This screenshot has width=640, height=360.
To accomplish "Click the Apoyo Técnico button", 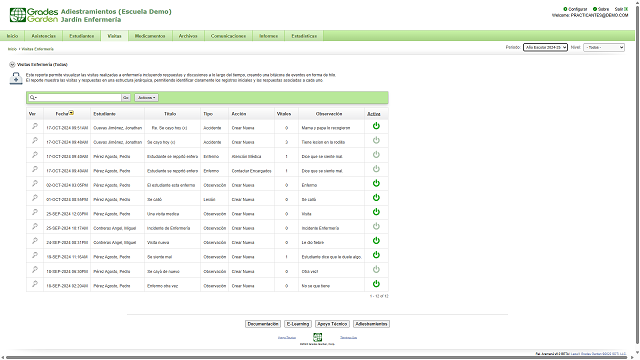I will tap(332, 324).
